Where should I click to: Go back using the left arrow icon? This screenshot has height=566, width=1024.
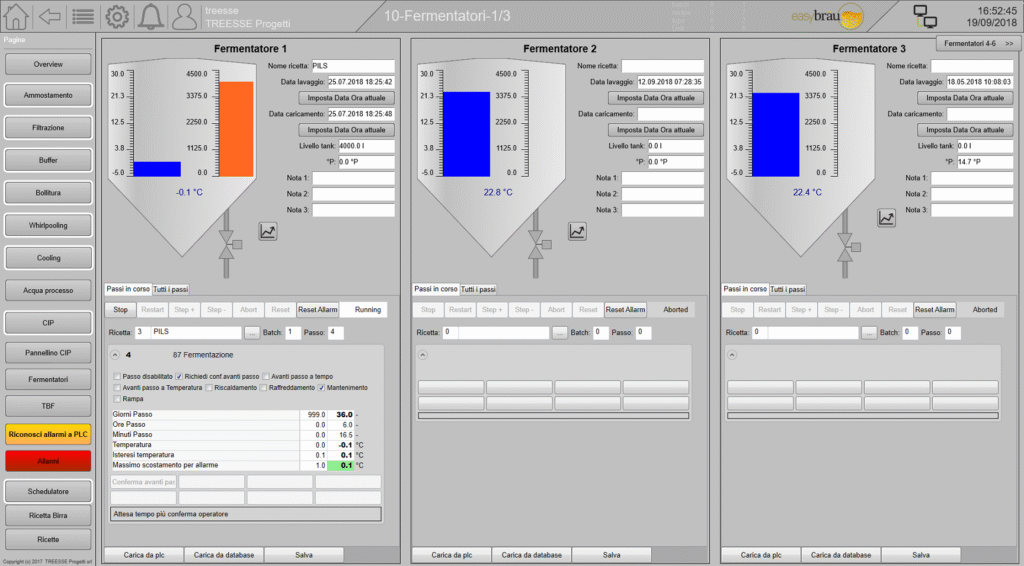(x=50, y=16)
